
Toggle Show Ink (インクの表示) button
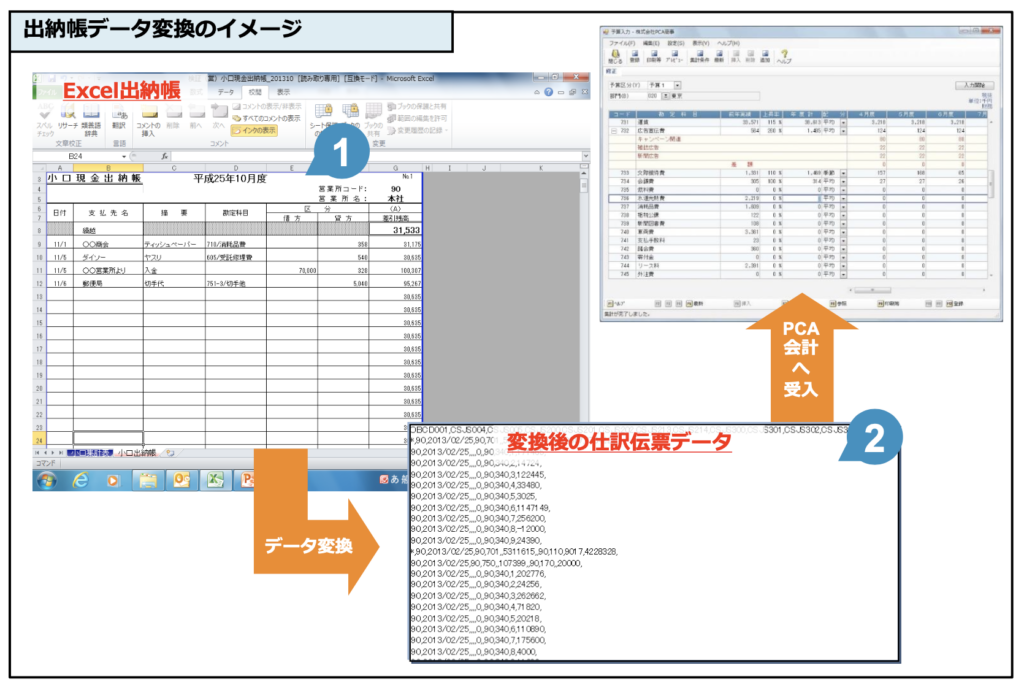(x=253, y=130)
